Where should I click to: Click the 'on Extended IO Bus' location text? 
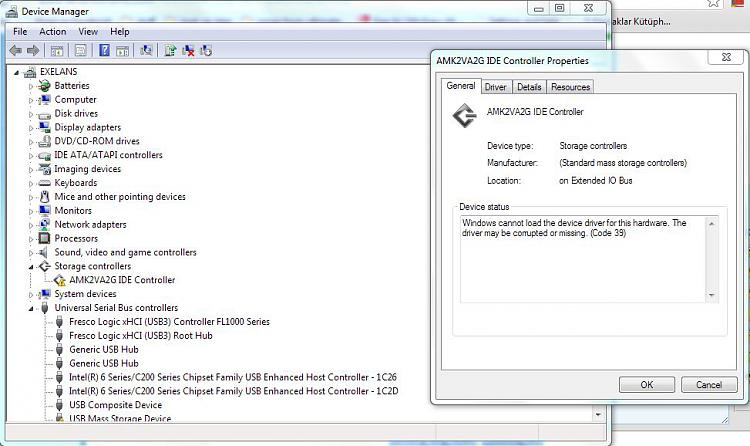coord(596,180)
